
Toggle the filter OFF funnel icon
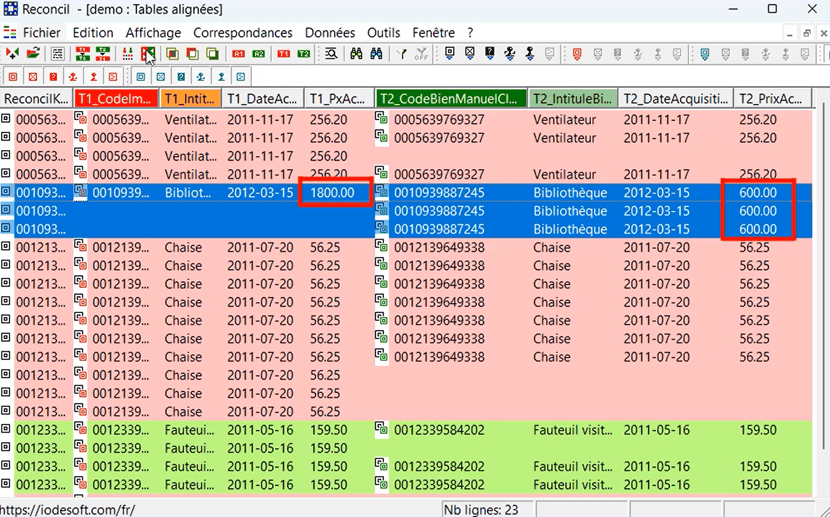[422, 53]
